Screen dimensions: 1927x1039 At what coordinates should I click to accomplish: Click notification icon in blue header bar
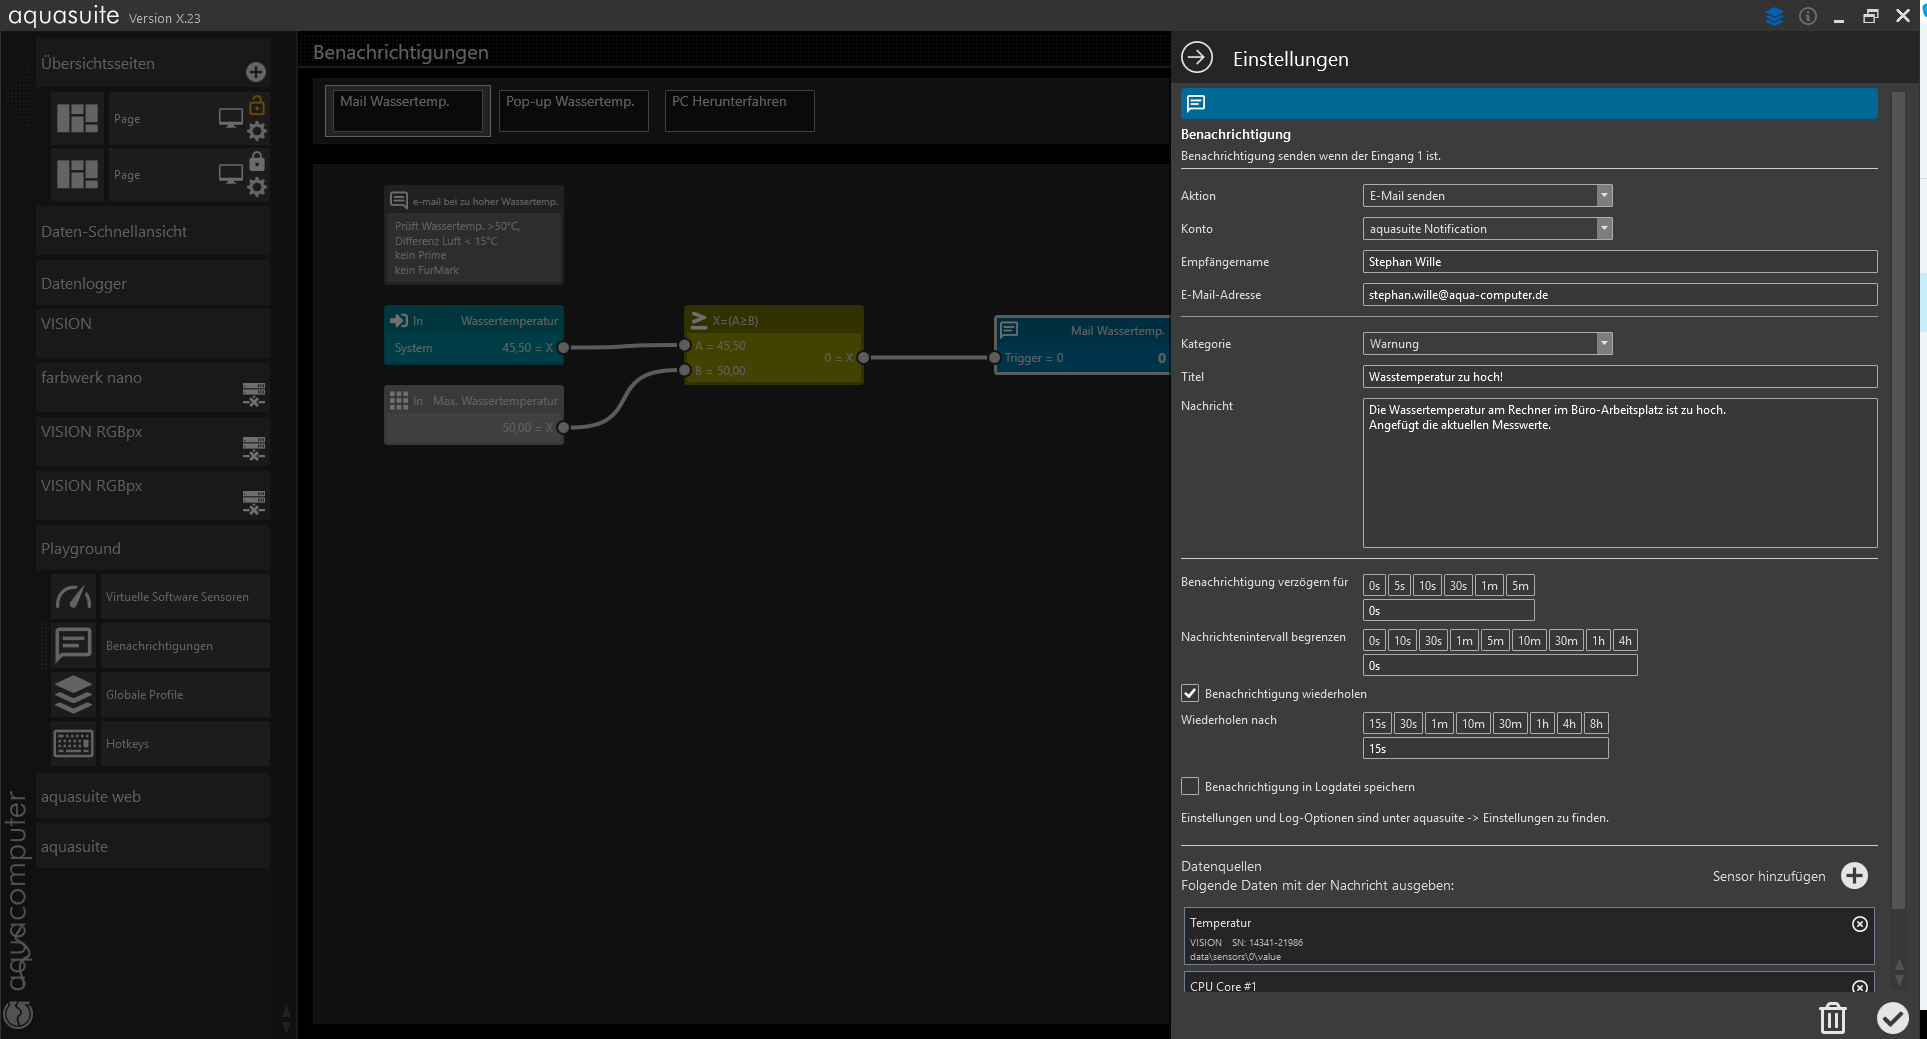pos(1196,103)
